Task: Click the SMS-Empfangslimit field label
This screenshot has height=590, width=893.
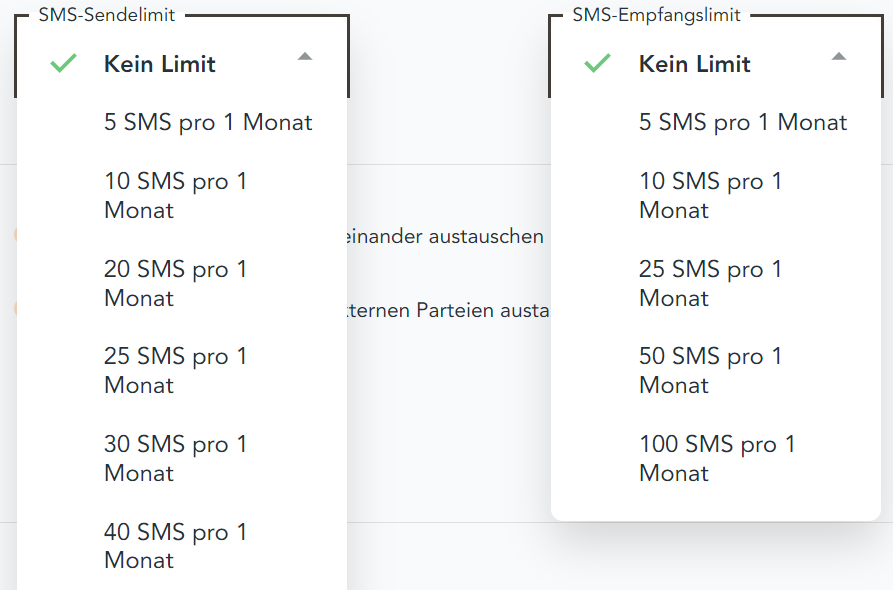Action: 656,15
